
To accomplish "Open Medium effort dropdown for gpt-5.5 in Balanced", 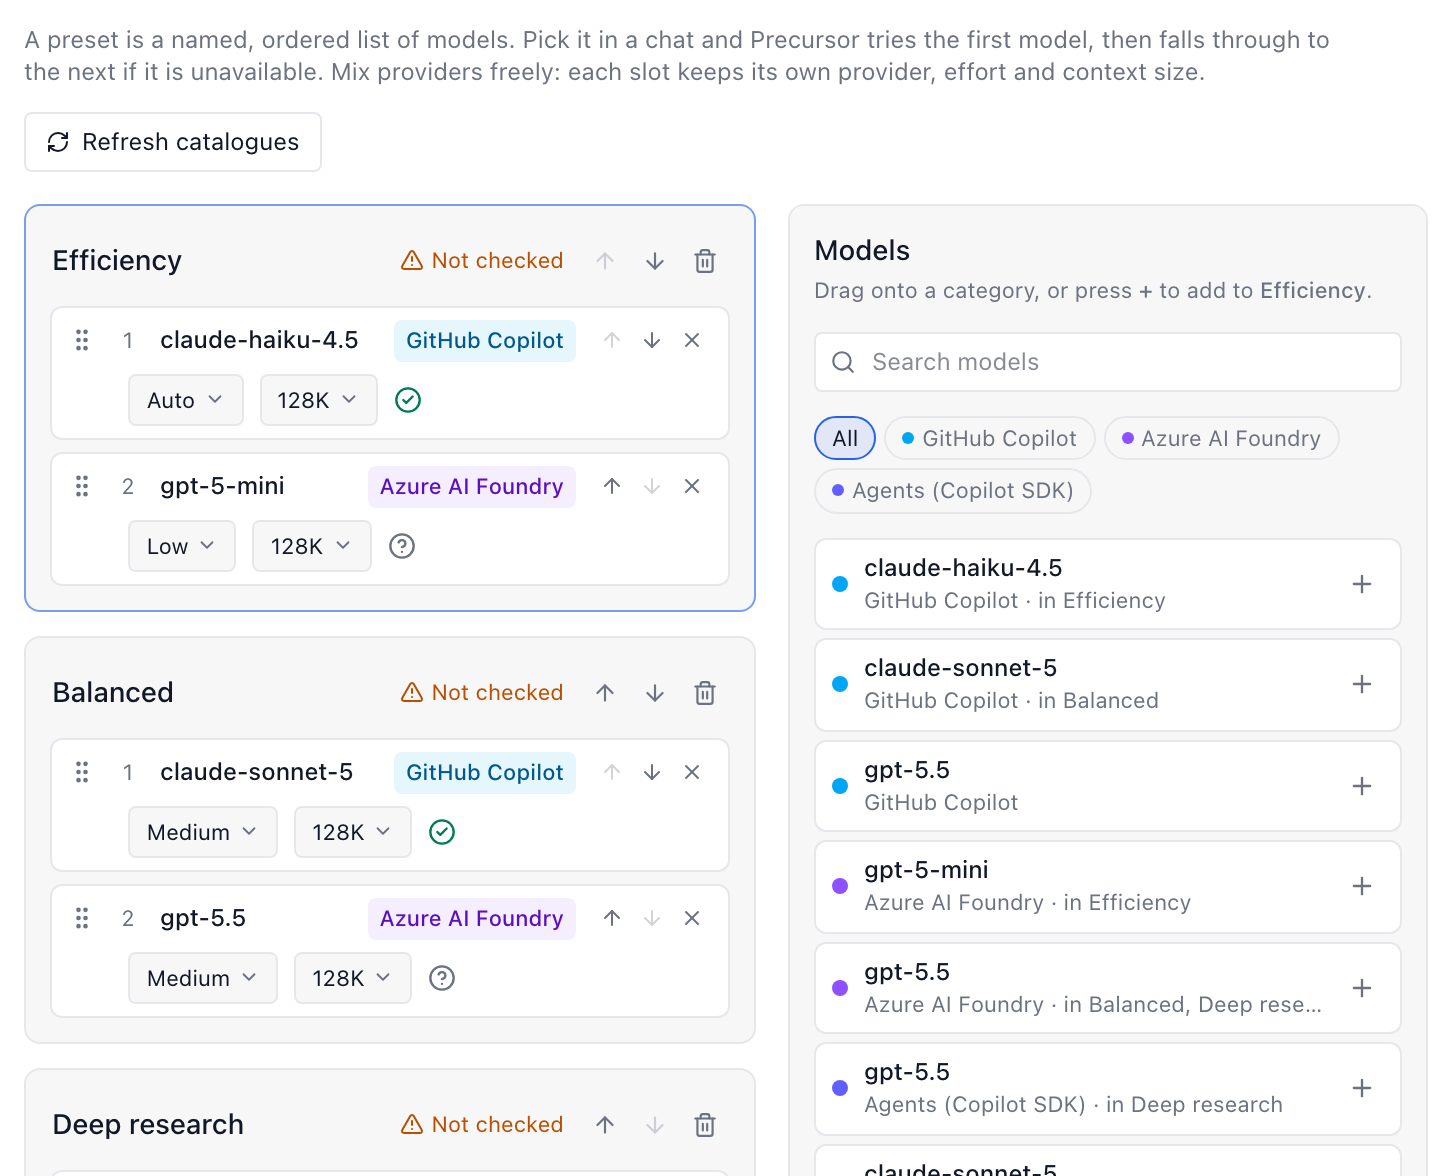I will click(203, 978).
